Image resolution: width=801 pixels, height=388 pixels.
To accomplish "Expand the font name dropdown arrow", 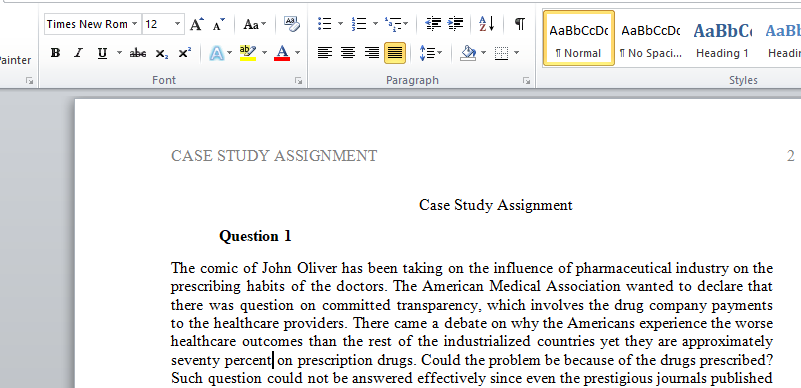I will (134, 24).
